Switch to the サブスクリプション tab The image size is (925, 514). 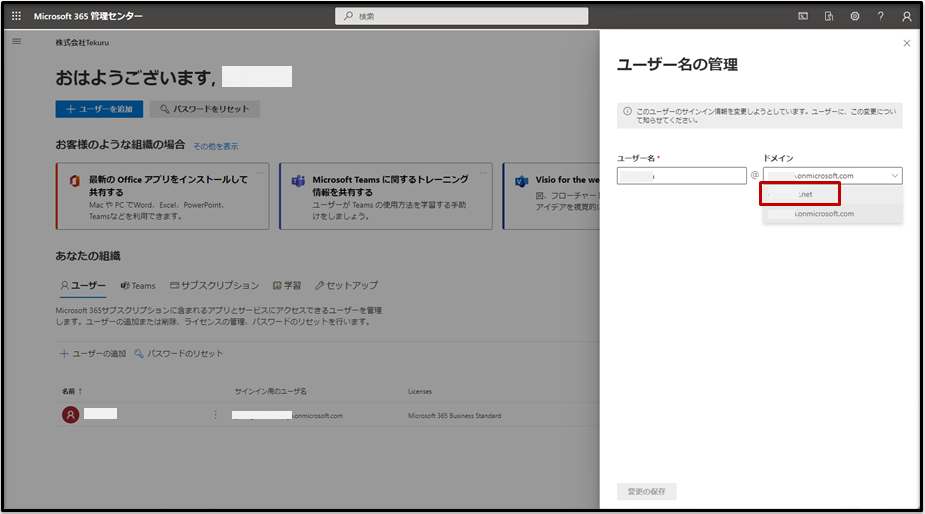tap(214, 286)
